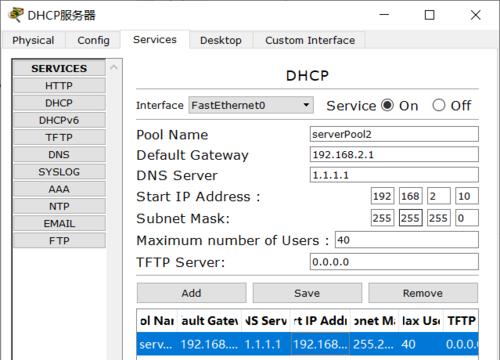
Task: Open the AAA service page
Action: click(x=59, y=189)
